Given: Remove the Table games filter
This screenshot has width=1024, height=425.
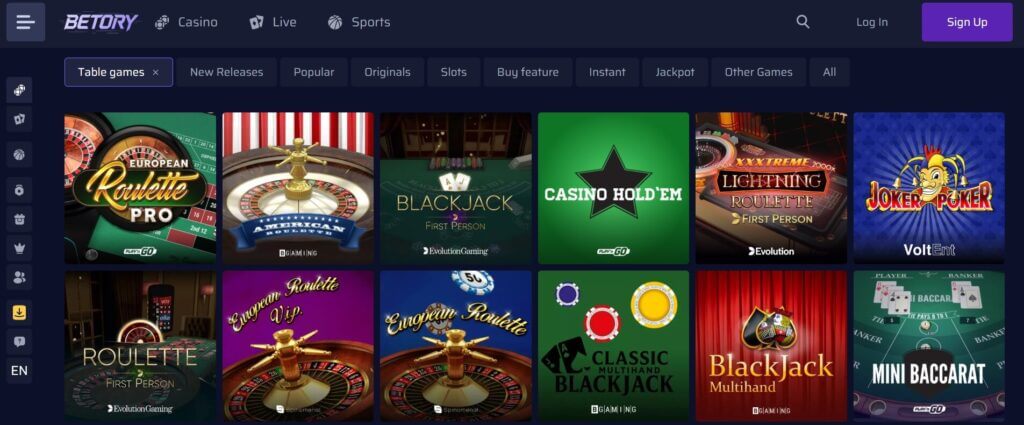Looking at the screenshot, I should pyautogui.click(x=155, y=72).
